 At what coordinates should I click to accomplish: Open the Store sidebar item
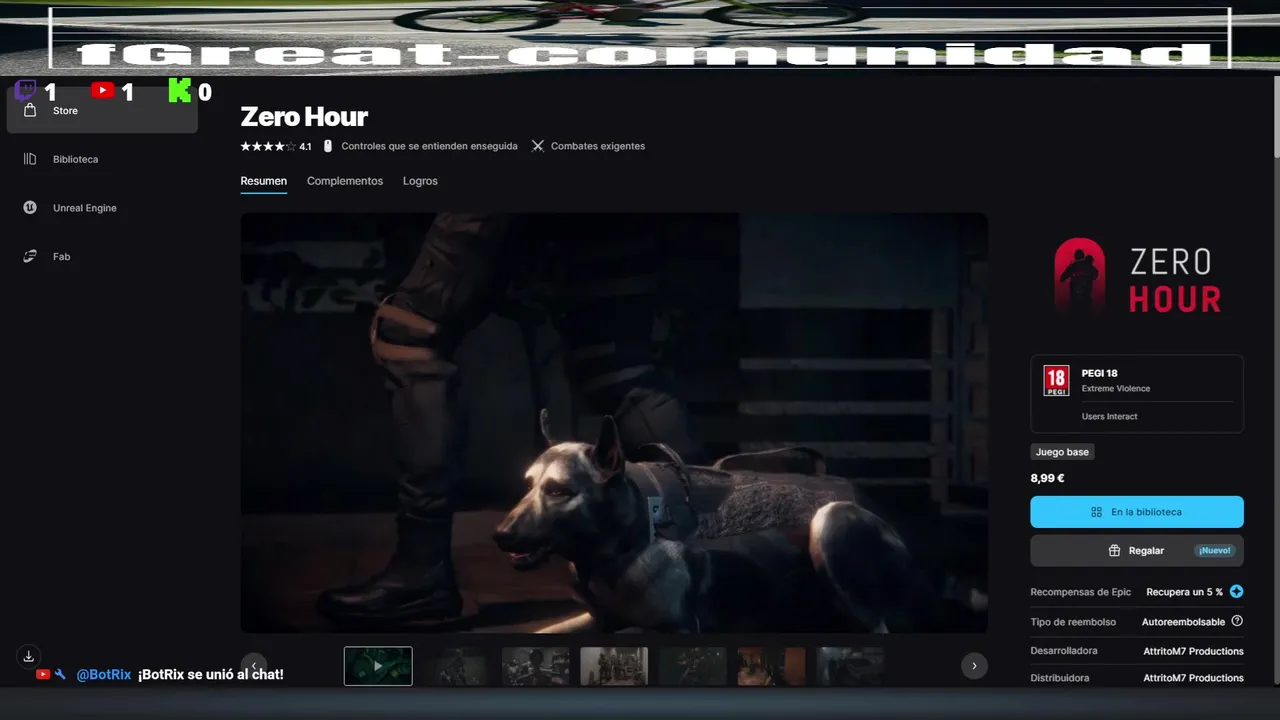pyautogui.click(x=102, y=111)
